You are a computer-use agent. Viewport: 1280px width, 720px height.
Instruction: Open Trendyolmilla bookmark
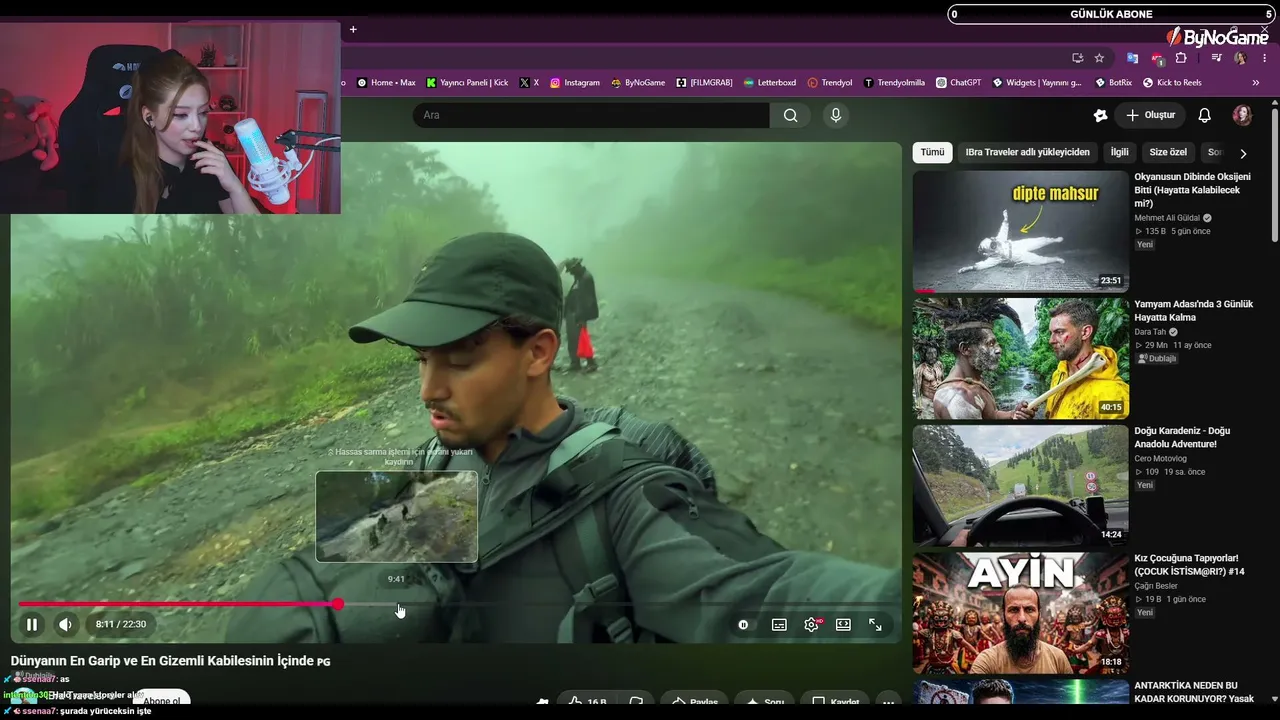pyautogui.click(x=894, y=83)
